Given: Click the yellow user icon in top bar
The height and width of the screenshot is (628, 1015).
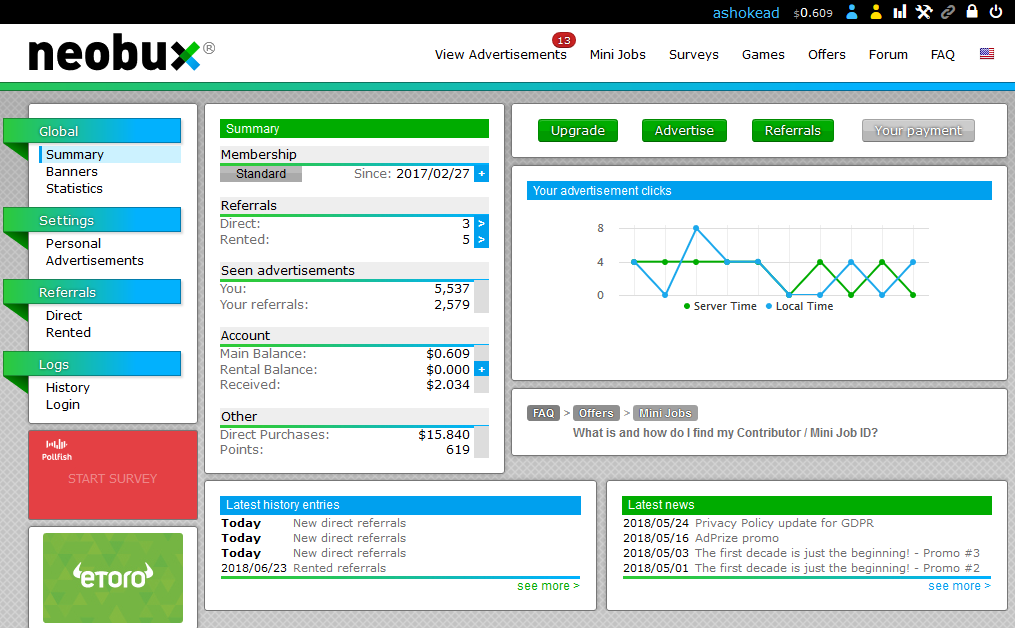Looking at the screenshot, I should click(876, 12).
